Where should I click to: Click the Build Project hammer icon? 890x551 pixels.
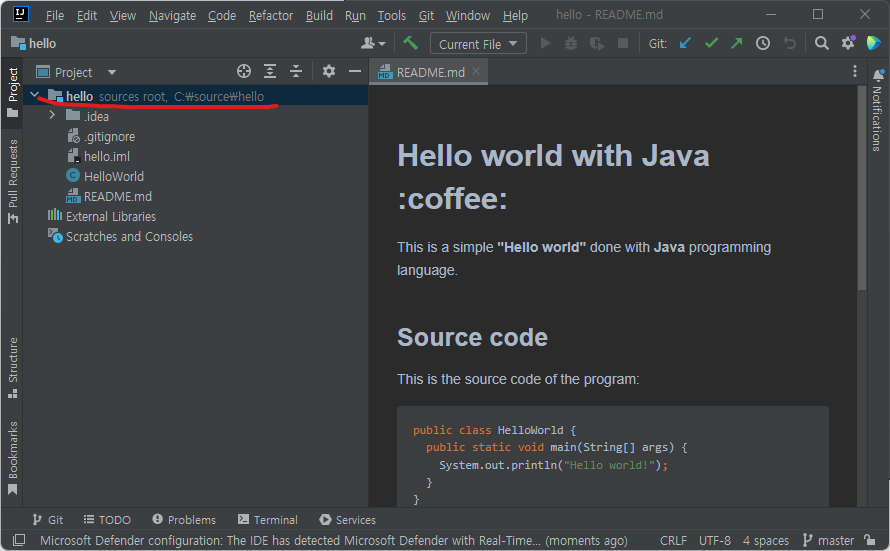click(x=410, y=43)
